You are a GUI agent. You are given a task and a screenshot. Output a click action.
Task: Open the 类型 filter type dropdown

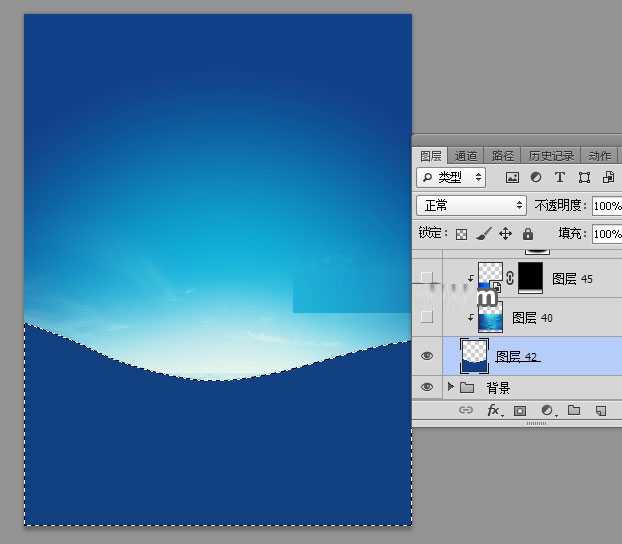[x=451, y=177]
